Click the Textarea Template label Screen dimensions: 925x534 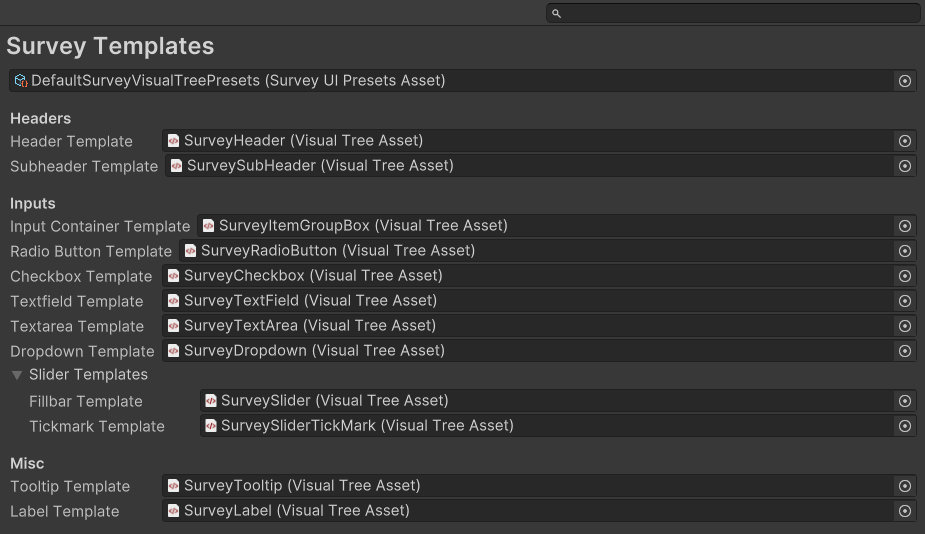[77, 326]
